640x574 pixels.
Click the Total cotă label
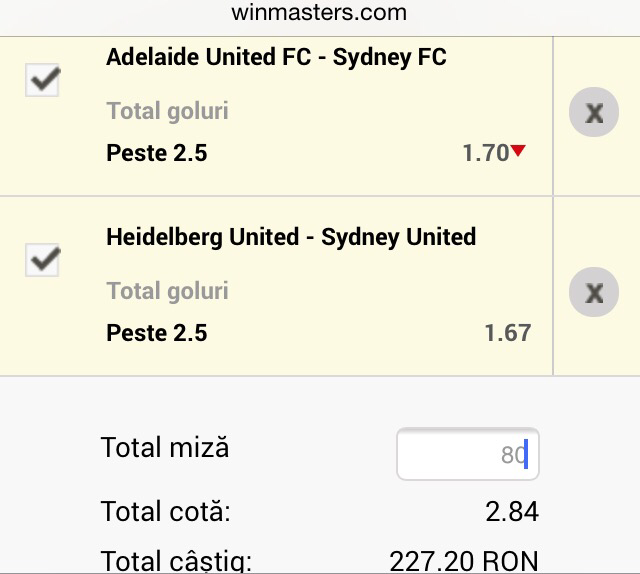(165, 513)
